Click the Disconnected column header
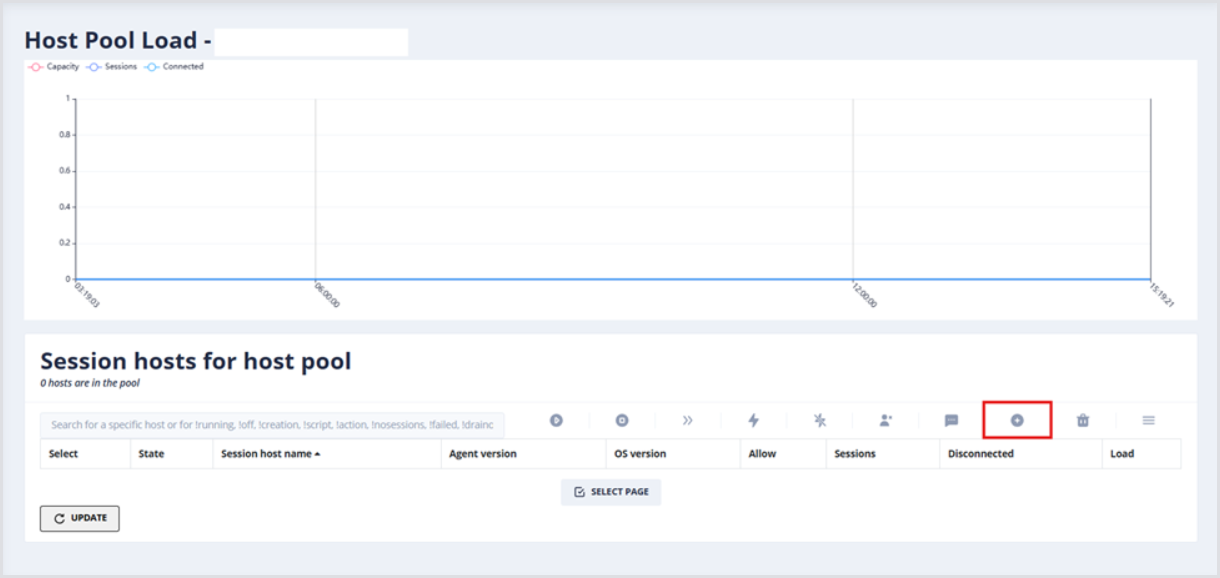 (x=980, y=454)
